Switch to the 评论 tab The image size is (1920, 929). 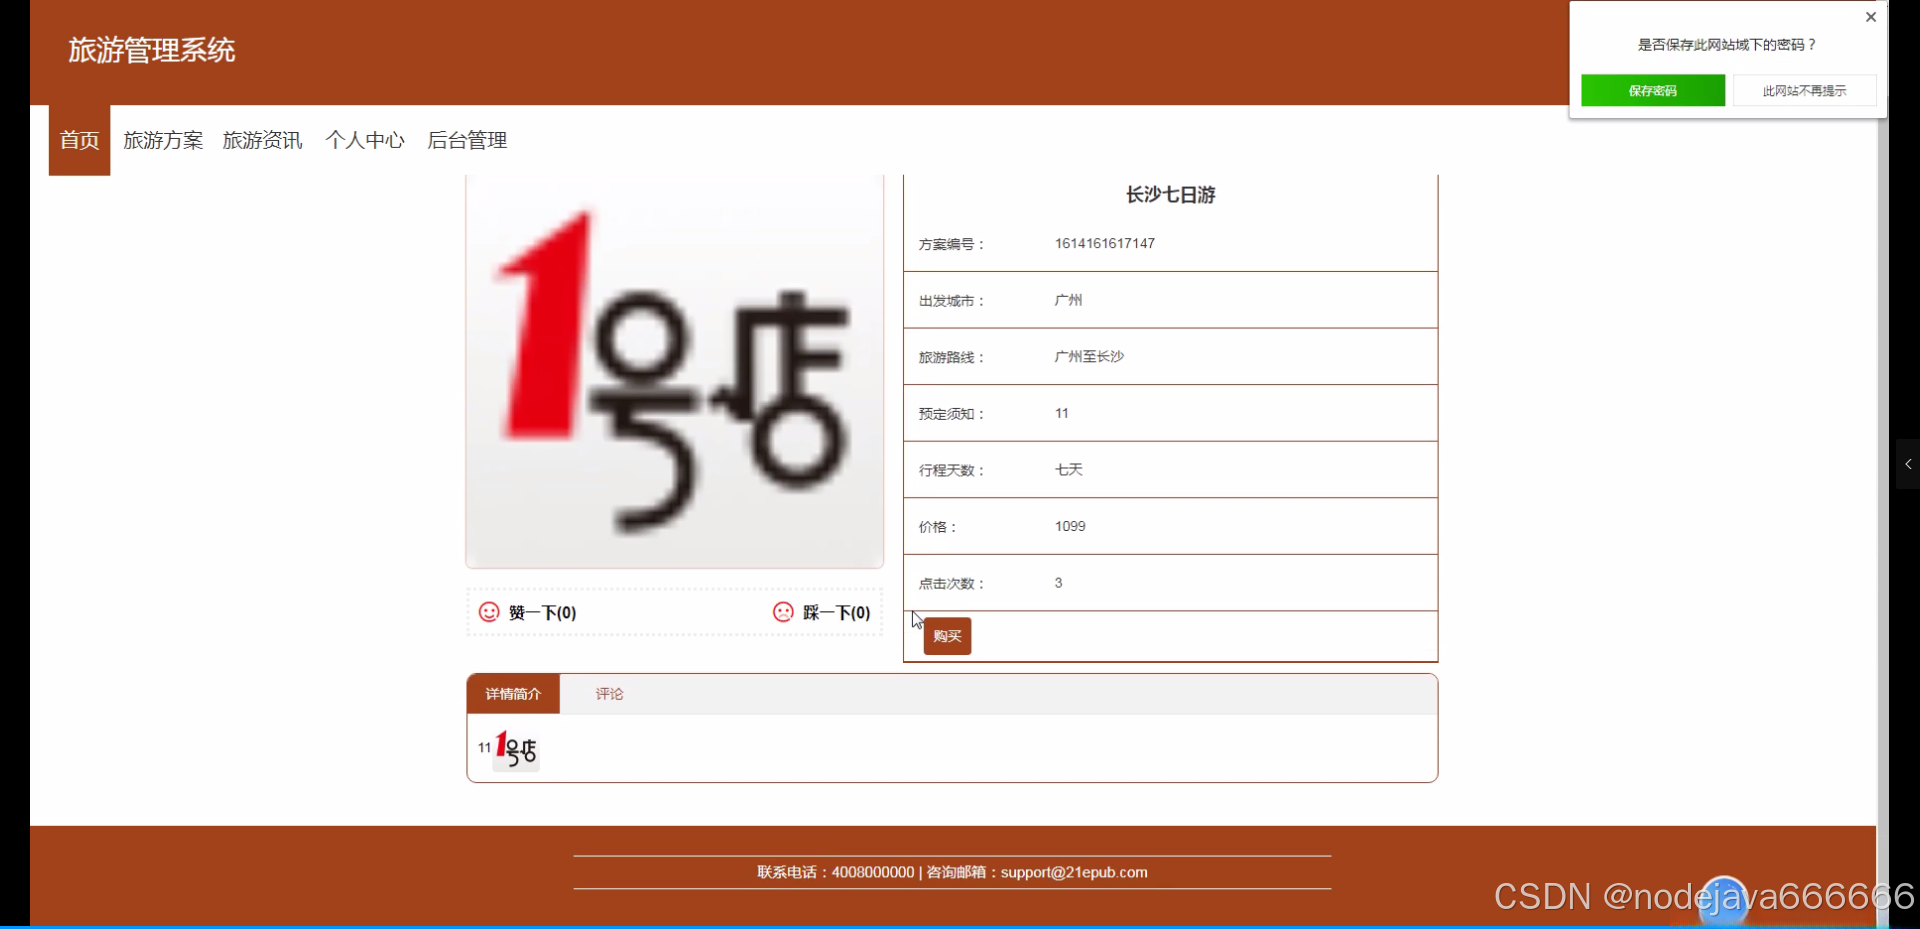(609, 694)
